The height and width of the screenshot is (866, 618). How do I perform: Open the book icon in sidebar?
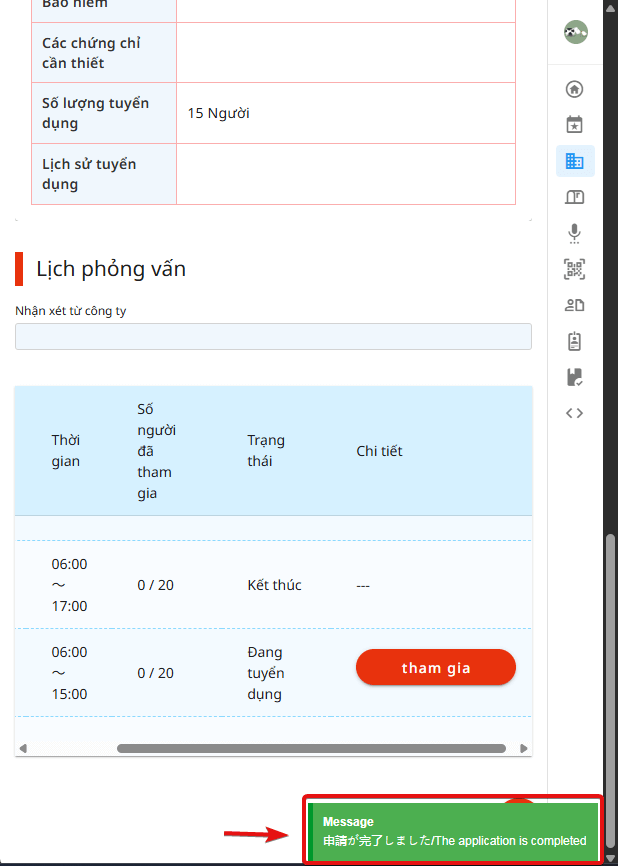(x=574, y=197)
